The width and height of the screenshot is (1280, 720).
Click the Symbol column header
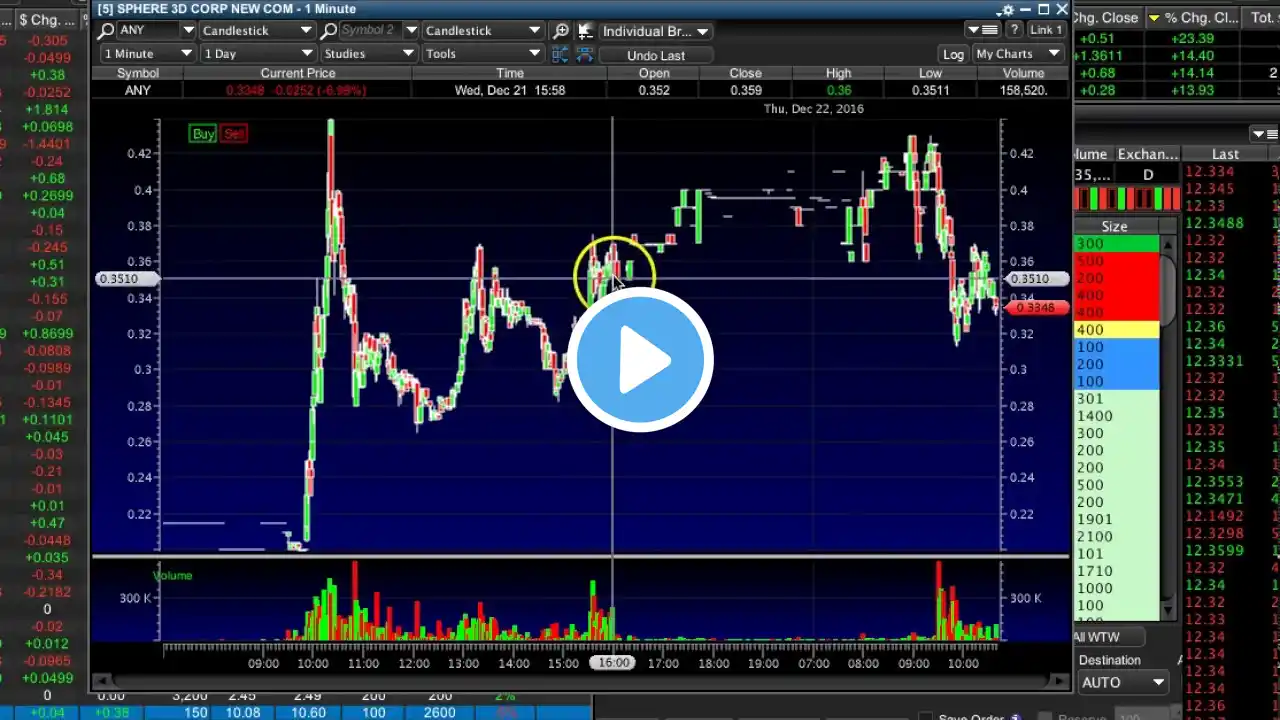[137, 73]
